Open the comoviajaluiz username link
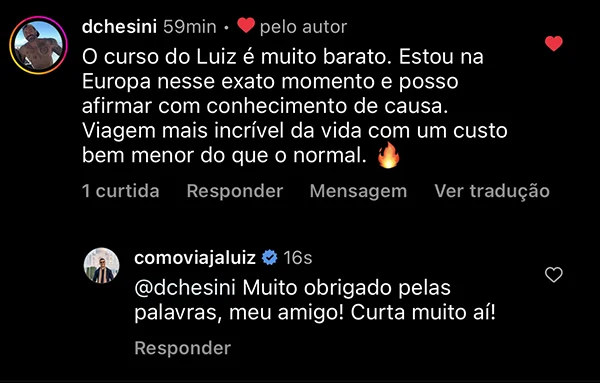Screen dimensions: 600x383 click(x=195, y=258)
